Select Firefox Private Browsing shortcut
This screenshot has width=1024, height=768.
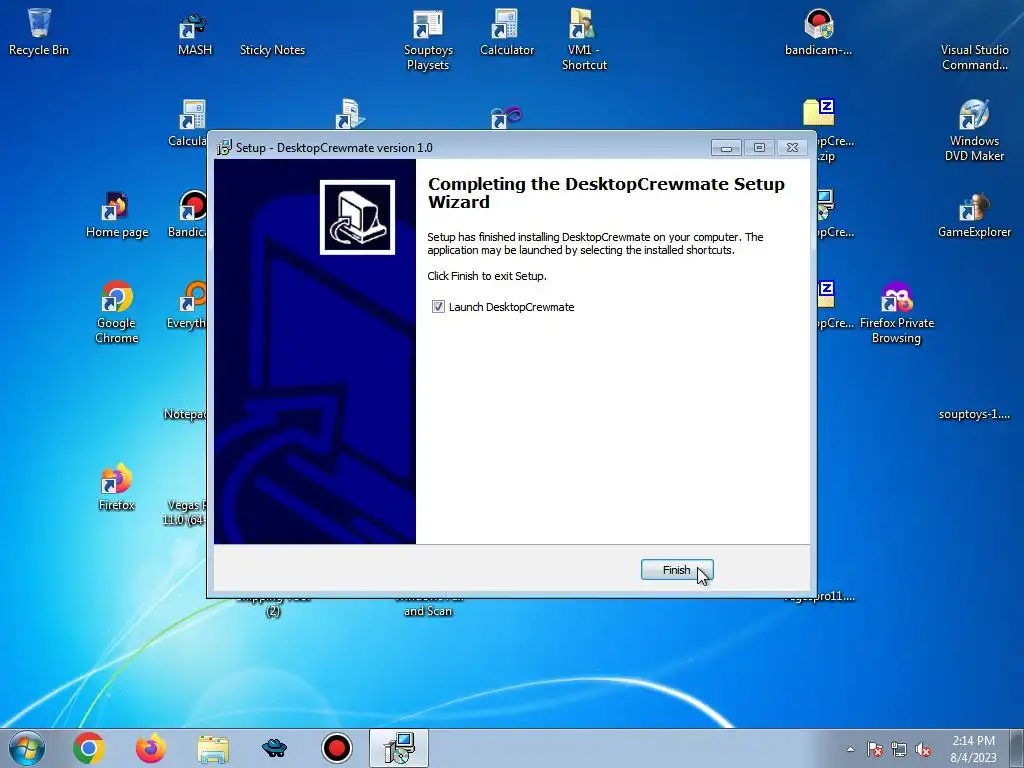tap(897, 313)
